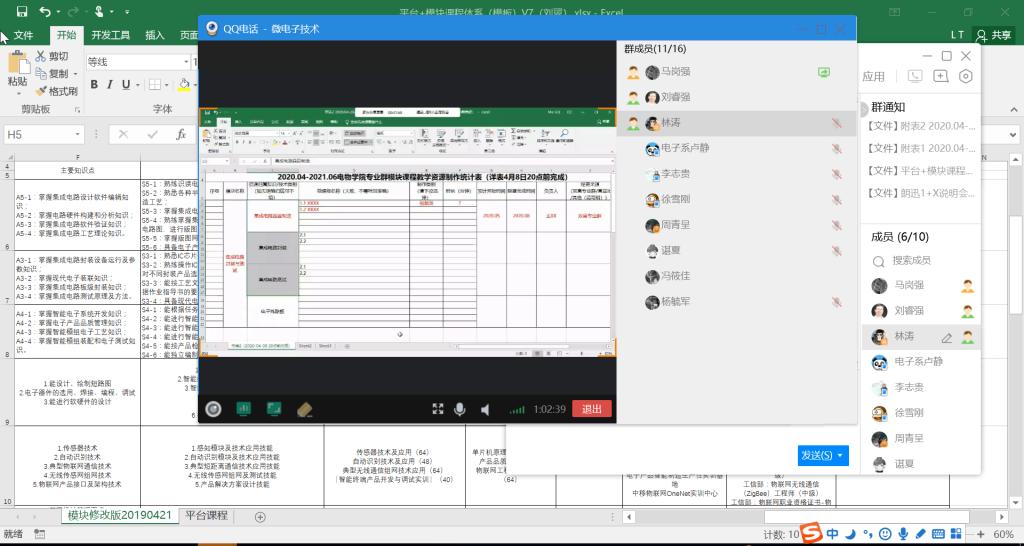Image resolution: width=1024 pixels, height=546 pixels.
Task: Click the red 退出 exit call button
Action: click(x=592, y=409)
